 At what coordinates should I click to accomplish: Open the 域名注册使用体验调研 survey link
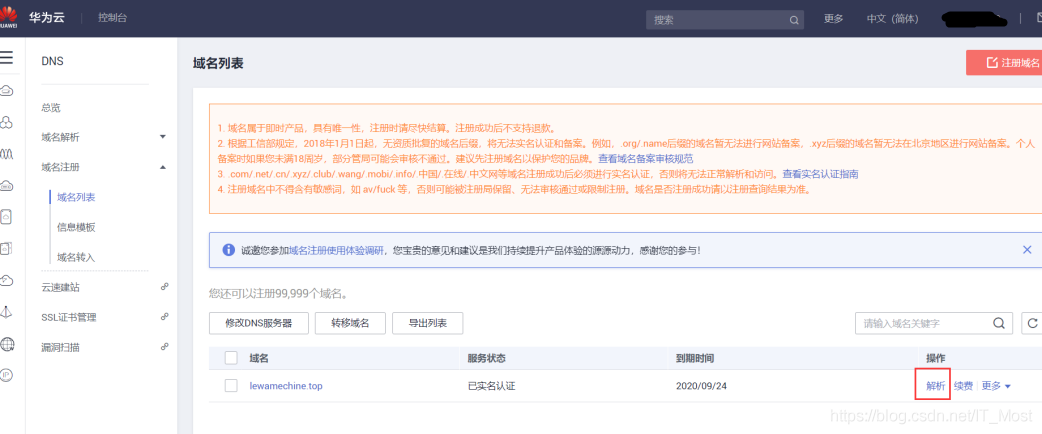336,251
